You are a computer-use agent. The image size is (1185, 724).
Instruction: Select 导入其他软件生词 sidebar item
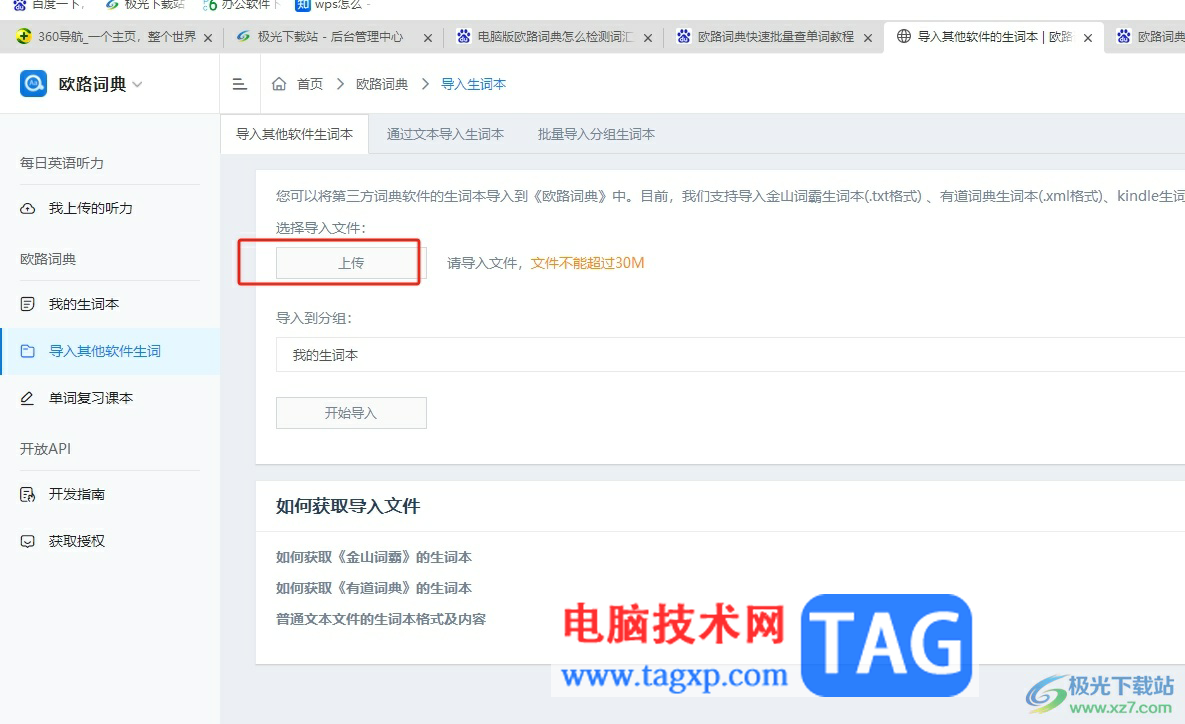pyautogui.click(x=110, y=351)
